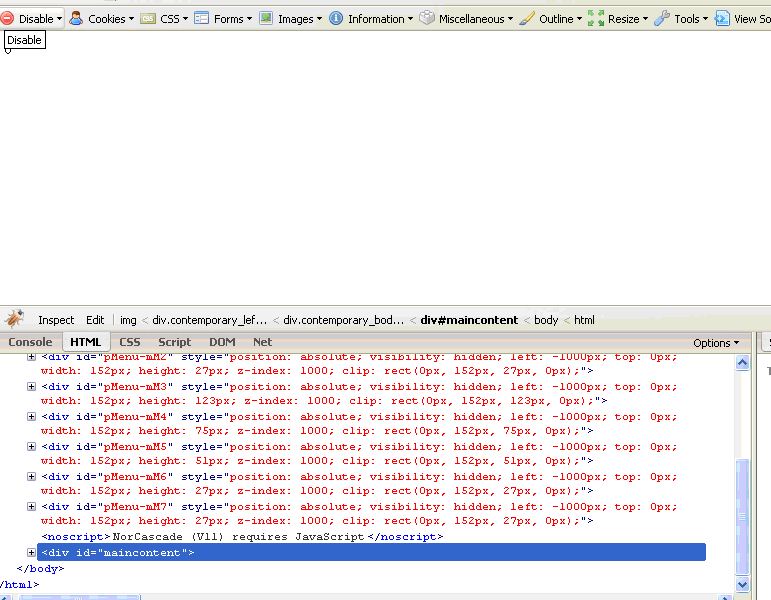
Task: Expand the maincontent div node
Action: pyautogui.click(x=31, y=552)
